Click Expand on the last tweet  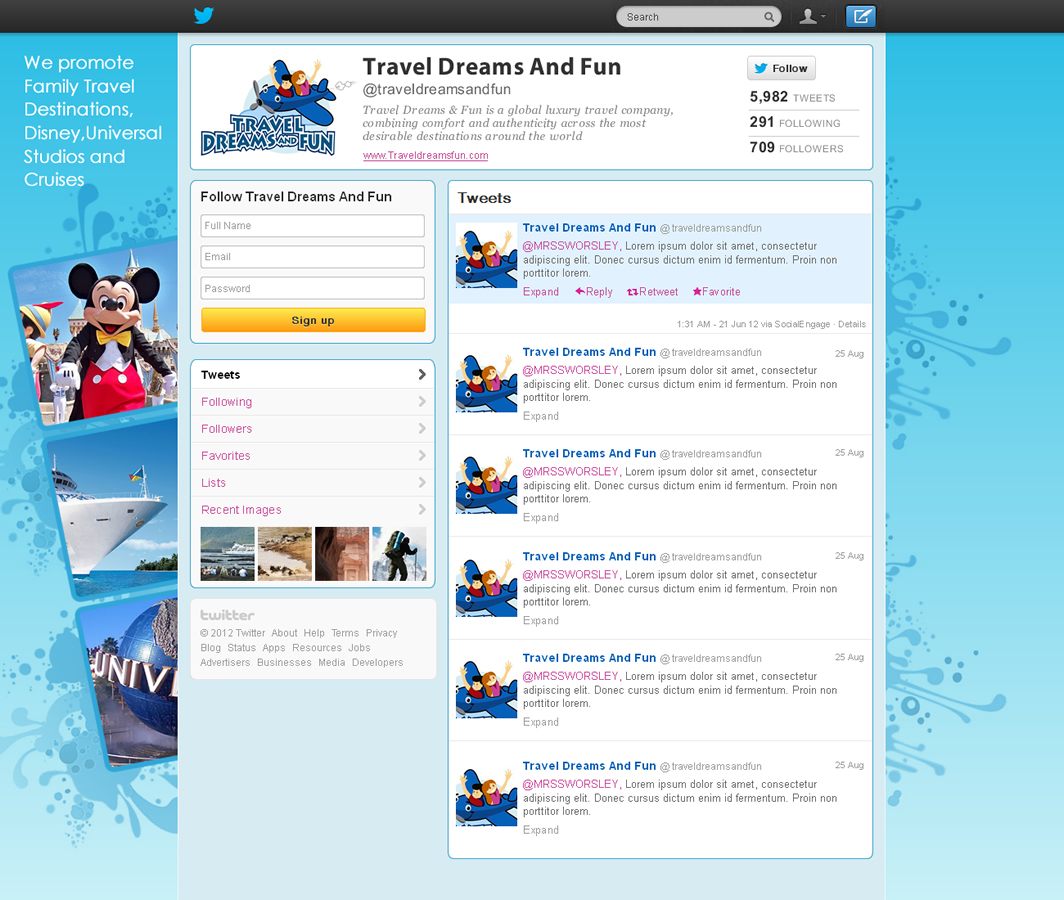[x=541, y=830]
